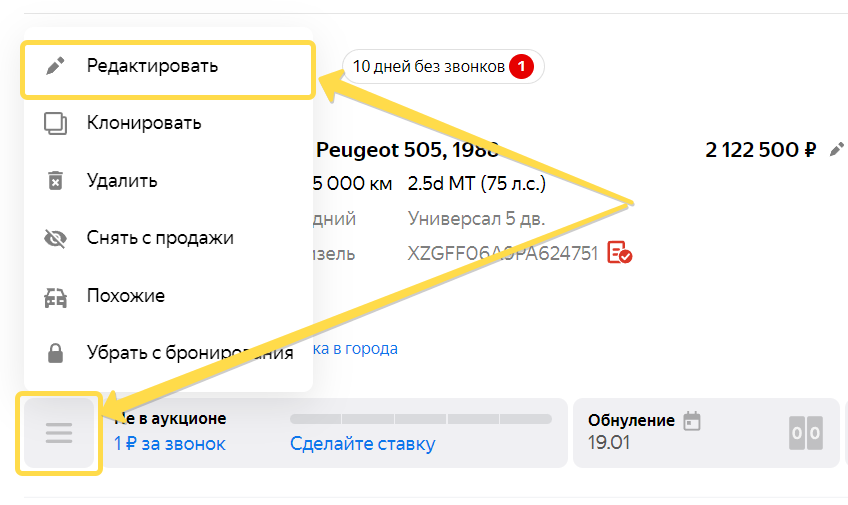Click the pencil icon next to Редактировать
Screen dimensions: 848x505
pyautogui.click(x=56, y=66)
